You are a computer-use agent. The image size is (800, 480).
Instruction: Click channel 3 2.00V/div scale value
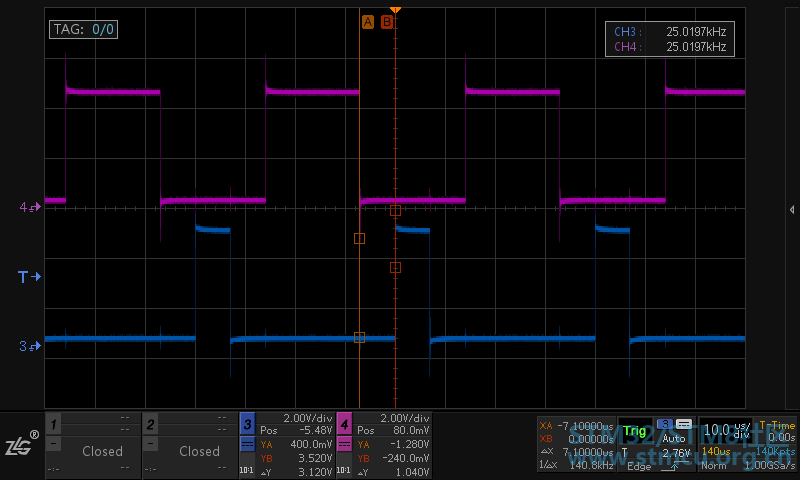(308, 418)
